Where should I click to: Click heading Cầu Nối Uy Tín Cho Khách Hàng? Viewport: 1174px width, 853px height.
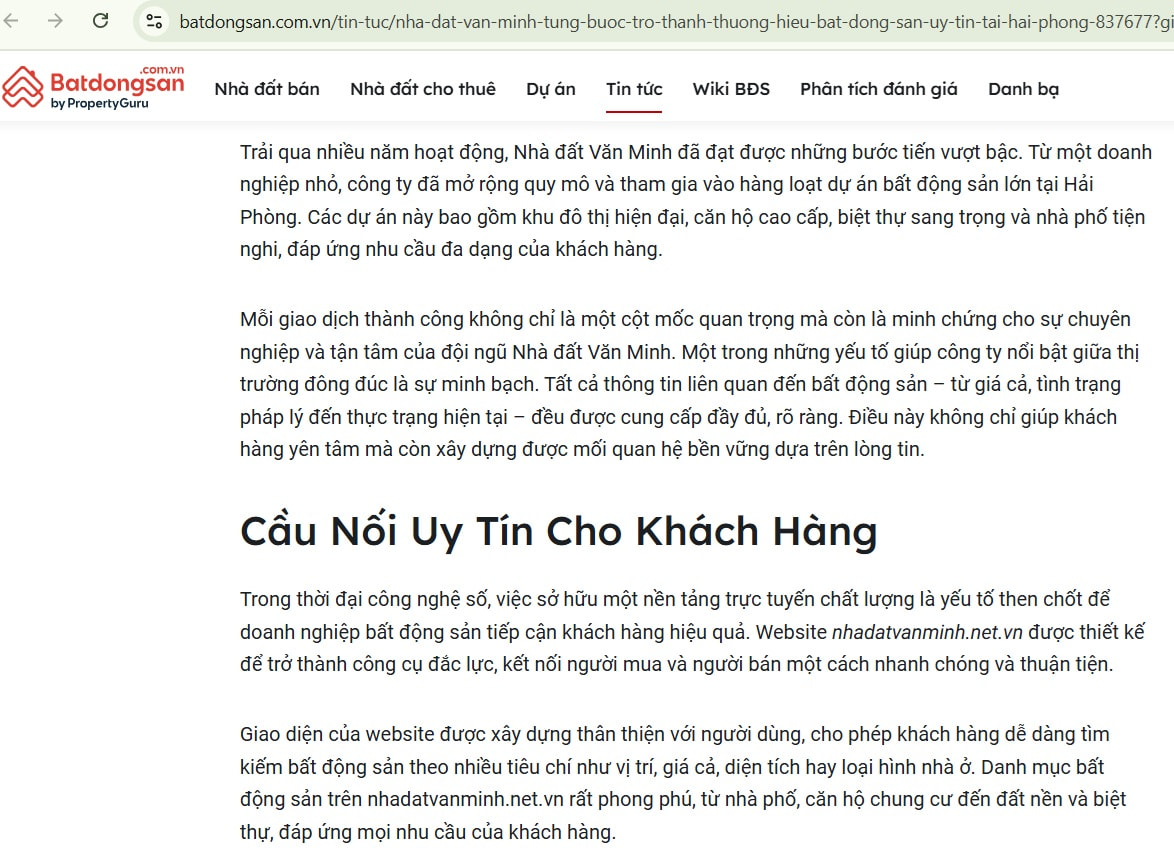pyautogui.click(x=559, y=531)
